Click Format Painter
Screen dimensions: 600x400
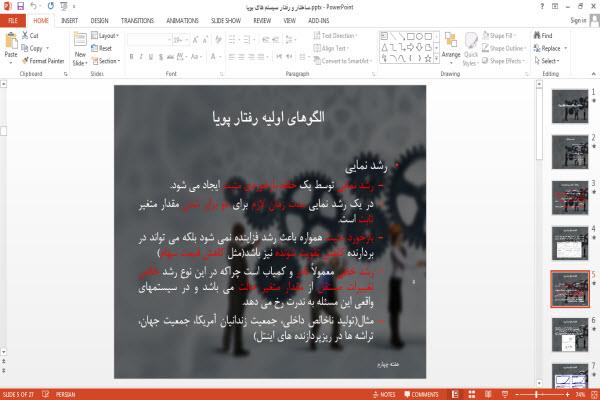pos(43,61)
